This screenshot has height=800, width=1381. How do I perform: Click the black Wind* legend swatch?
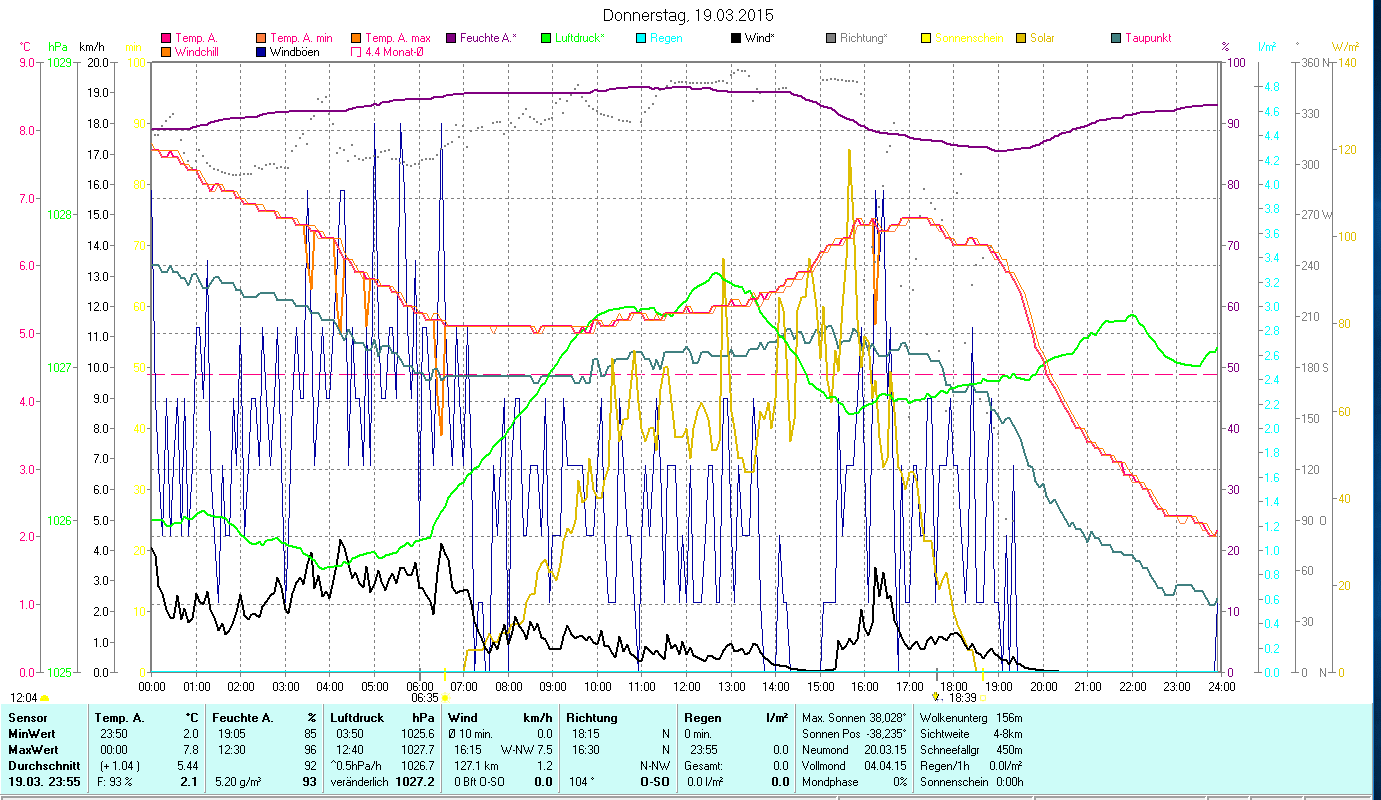point(736,38)
